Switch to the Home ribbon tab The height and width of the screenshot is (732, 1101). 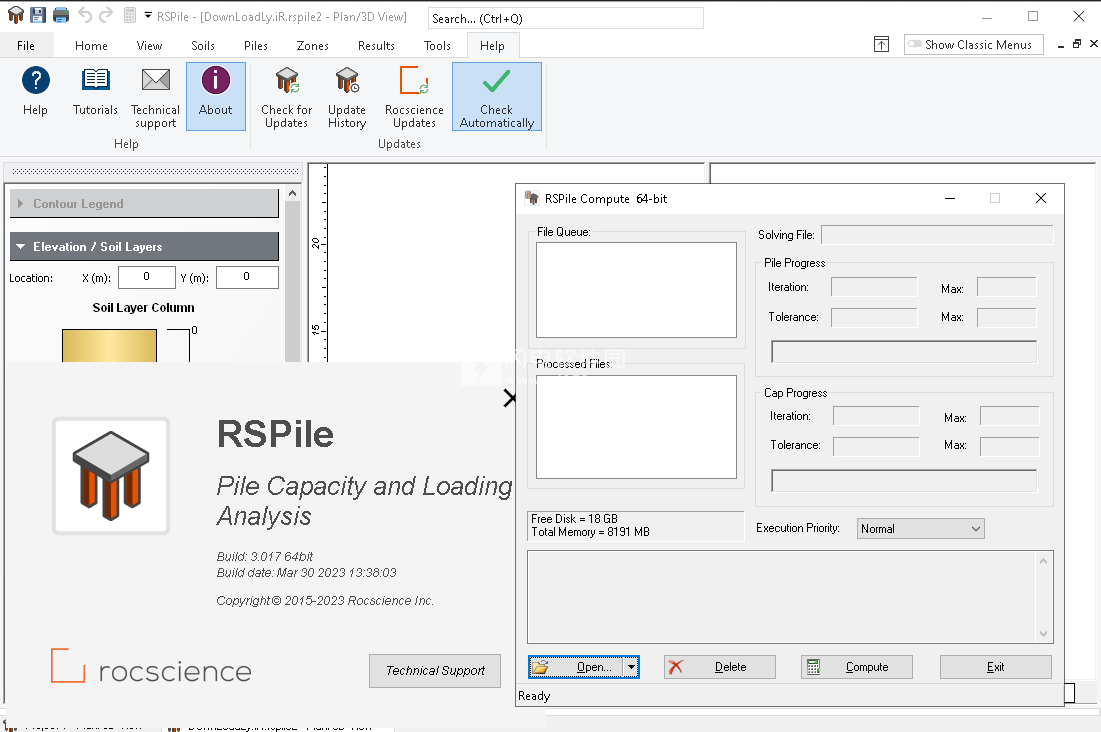[91, 46]
